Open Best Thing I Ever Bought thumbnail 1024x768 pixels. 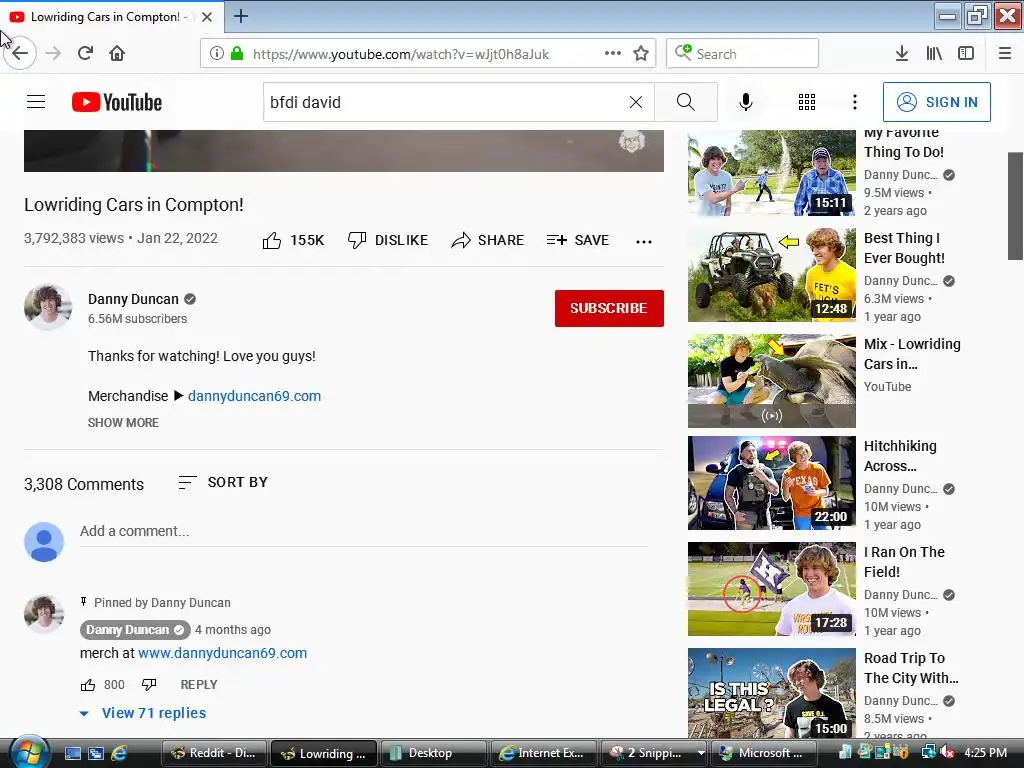point(771,274)
